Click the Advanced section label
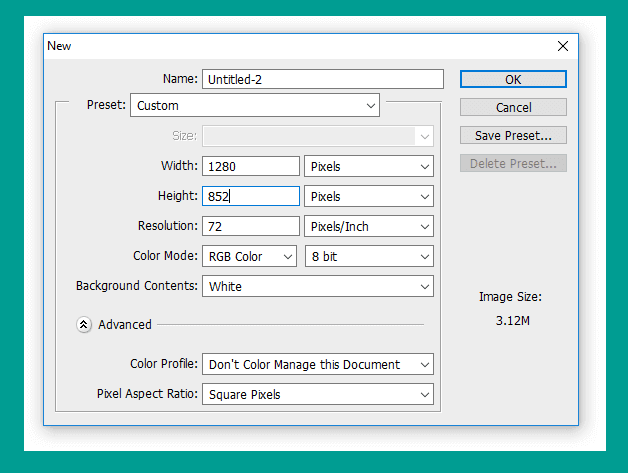This screenshot has width=628, height=473. coord(125,324)
